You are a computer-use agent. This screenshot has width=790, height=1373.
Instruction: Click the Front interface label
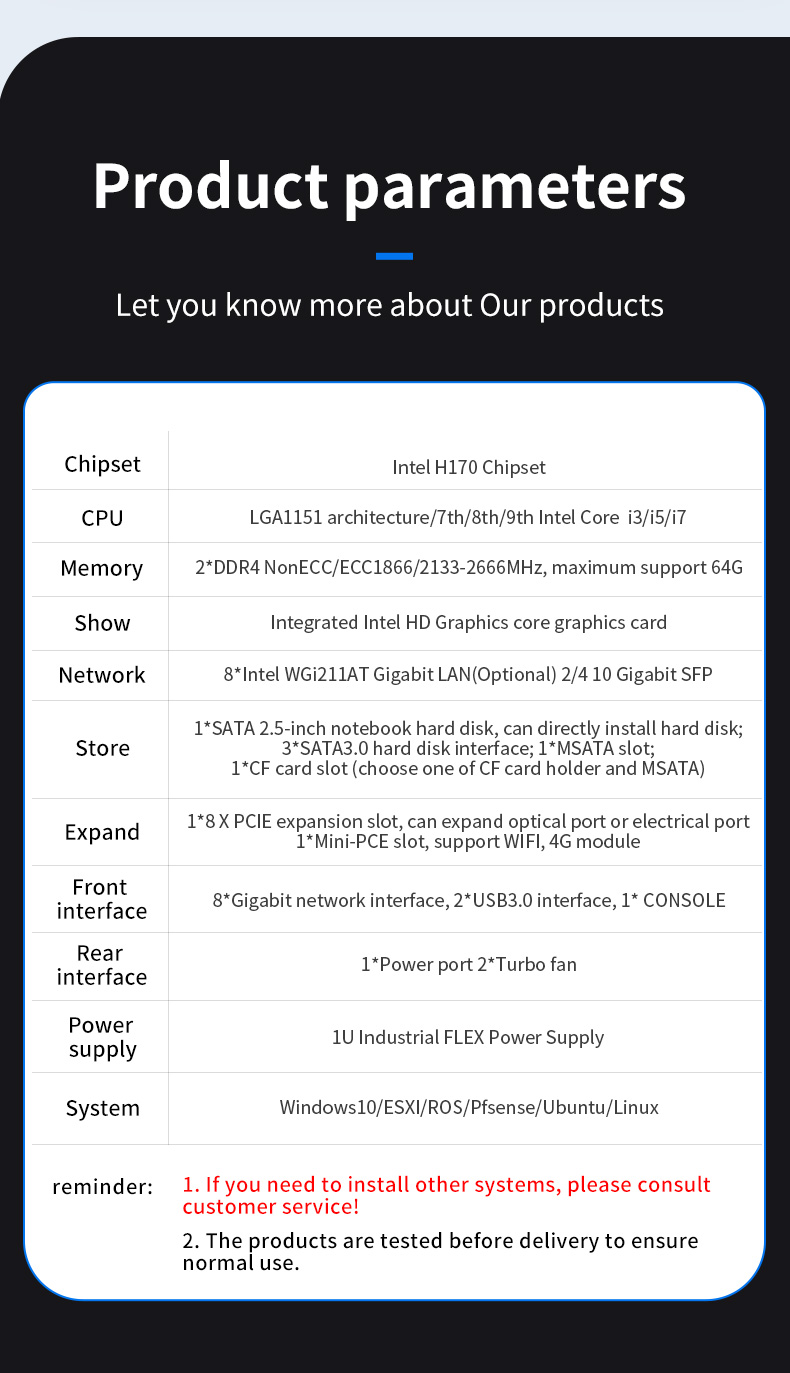click(x=102, y=899)
